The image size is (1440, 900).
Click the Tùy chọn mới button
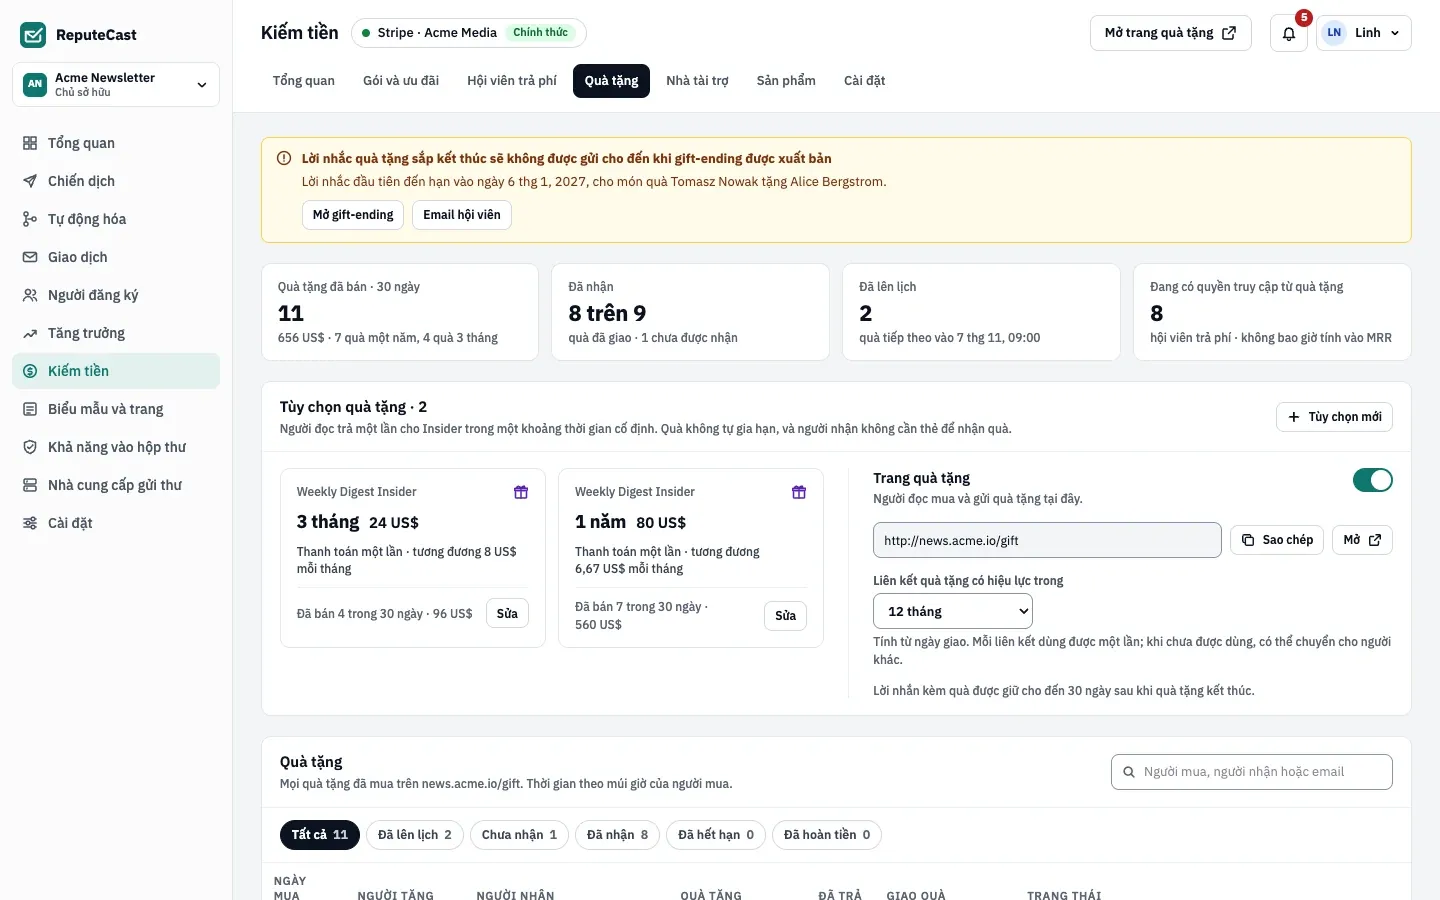click(1334, 417)
